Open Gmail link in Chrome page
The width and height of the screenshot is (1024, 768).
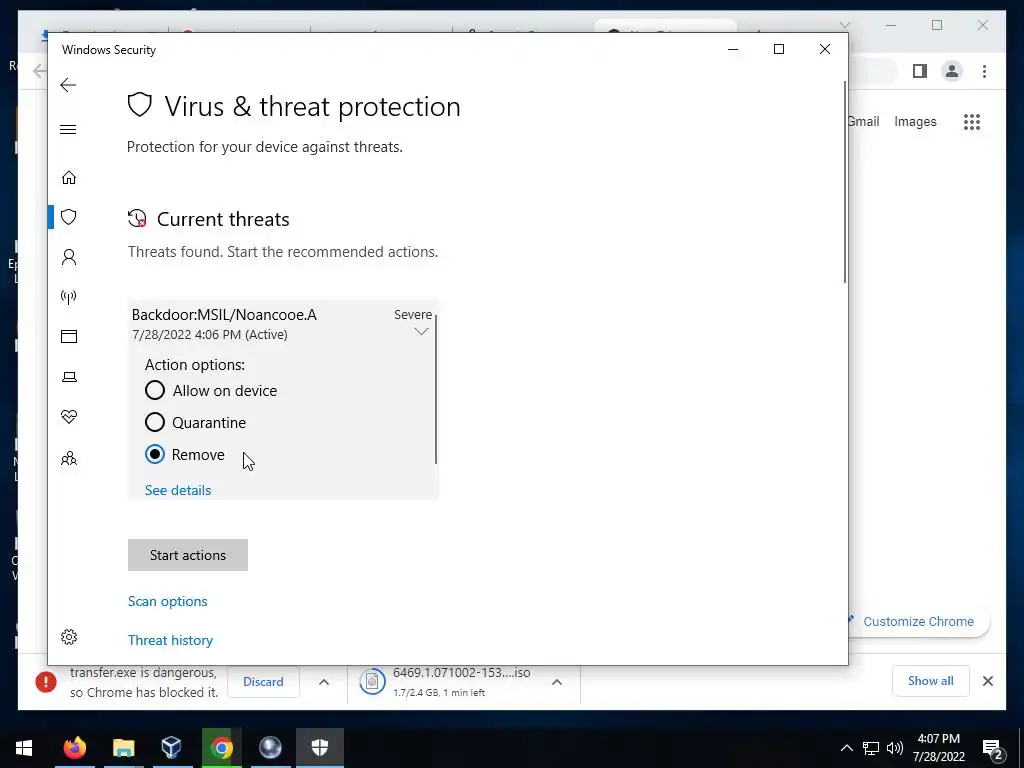pyautogui.click(x=863, y=121)
